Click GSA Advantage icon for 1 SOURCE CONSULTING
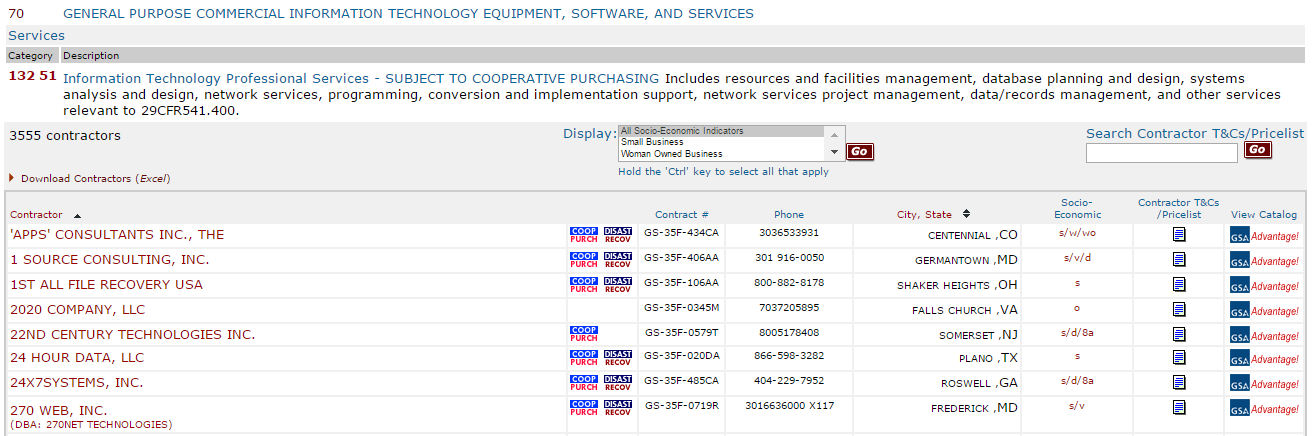Image resolution: width=1313 pixels, height=436 pixels. pyautogui.click(x=1264, y=261)
